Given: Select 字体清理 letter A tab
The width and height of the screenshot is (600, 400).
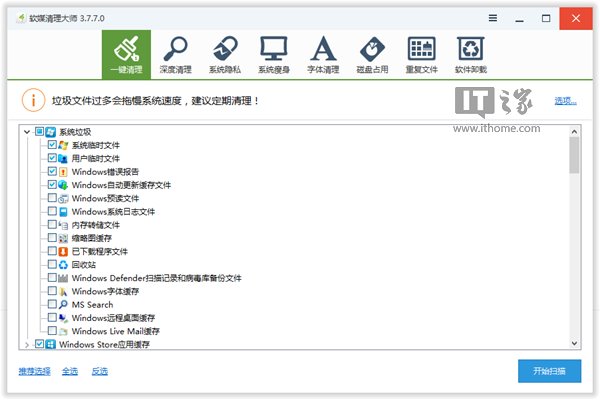Looking at the screenshot, I should click(x=323, y=55).
